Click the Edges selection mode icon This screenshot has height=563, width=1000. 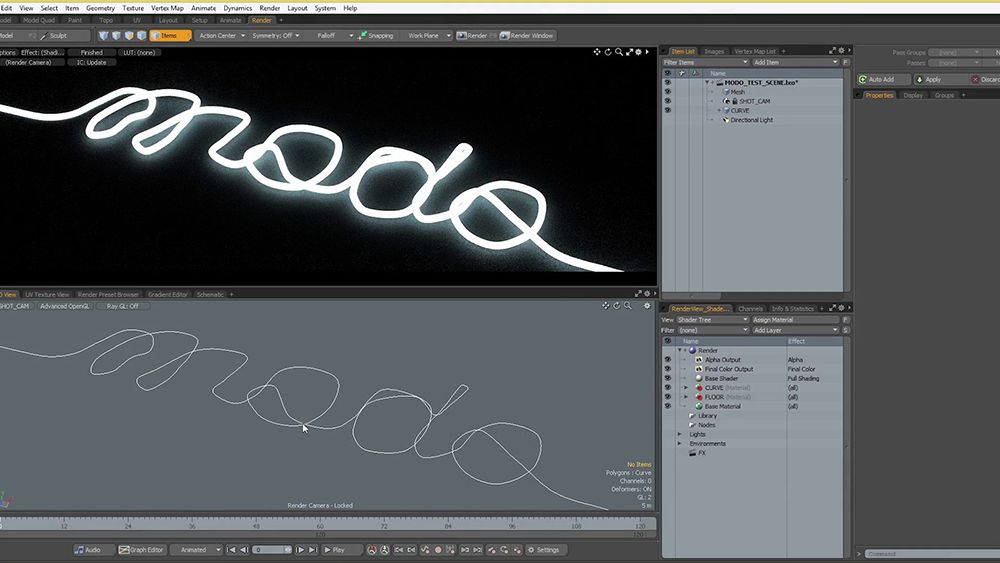(x=116, y=36)
